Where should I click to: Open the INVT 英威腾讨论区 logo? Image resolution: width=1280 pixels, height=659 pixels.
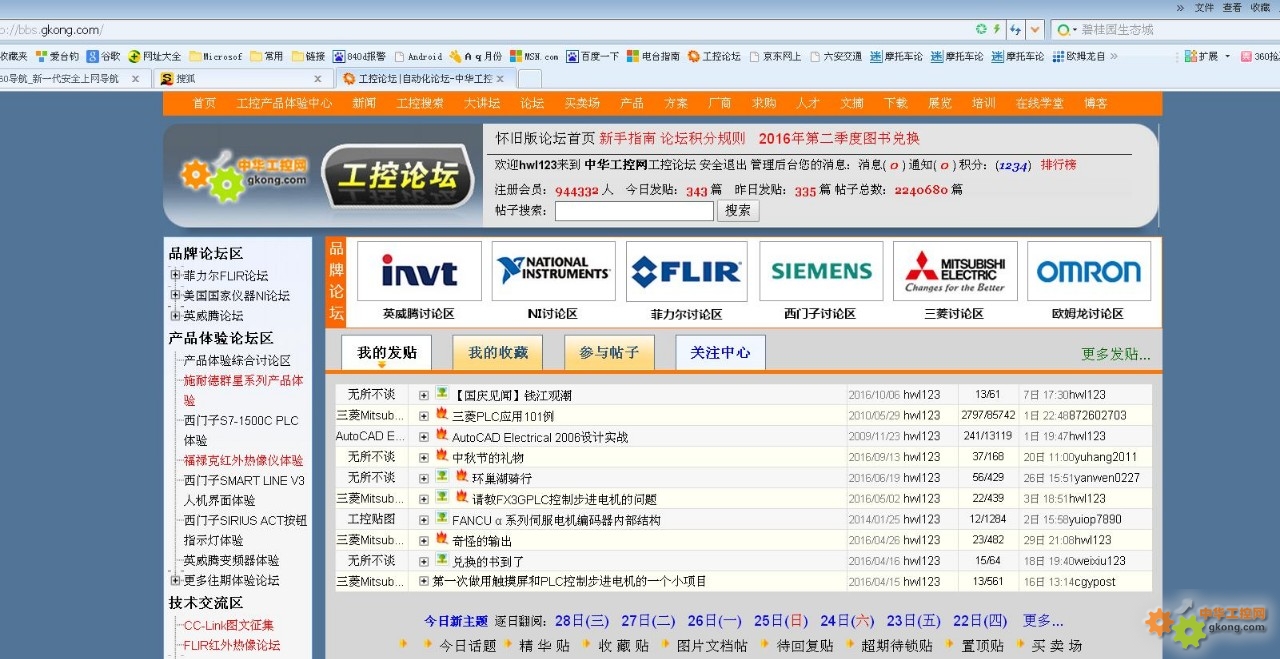tap(419, 271)
